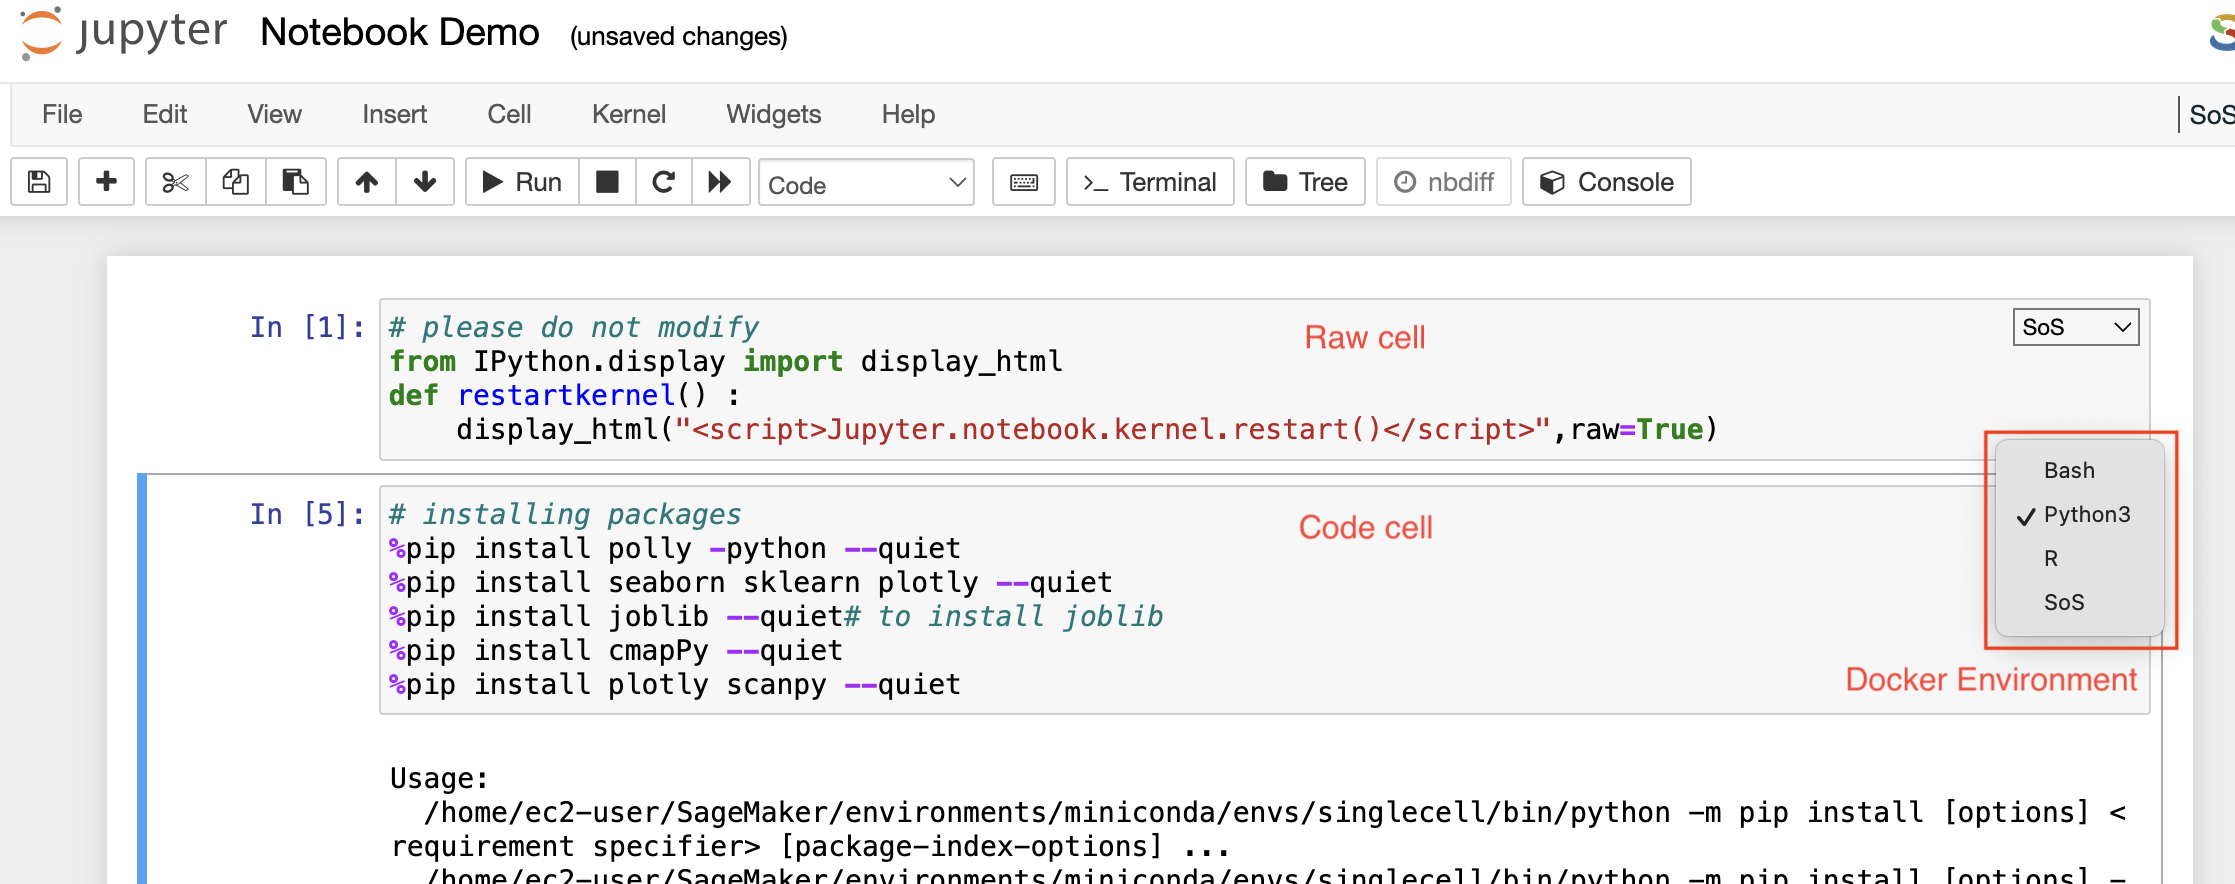Open the Insert menu

tap(394, 114)
